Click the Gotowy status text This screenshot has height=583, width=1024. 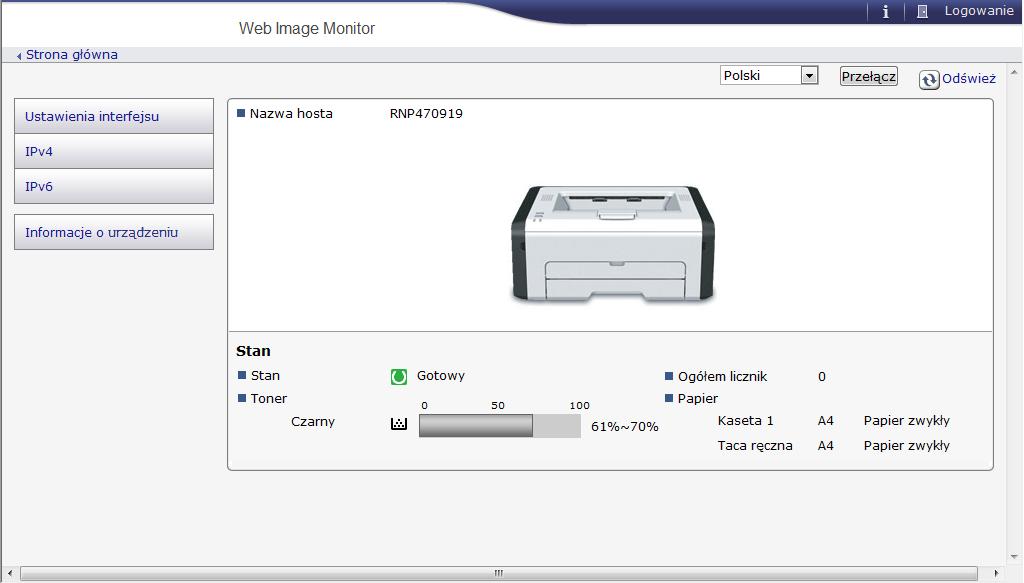(x=441, y=375)
